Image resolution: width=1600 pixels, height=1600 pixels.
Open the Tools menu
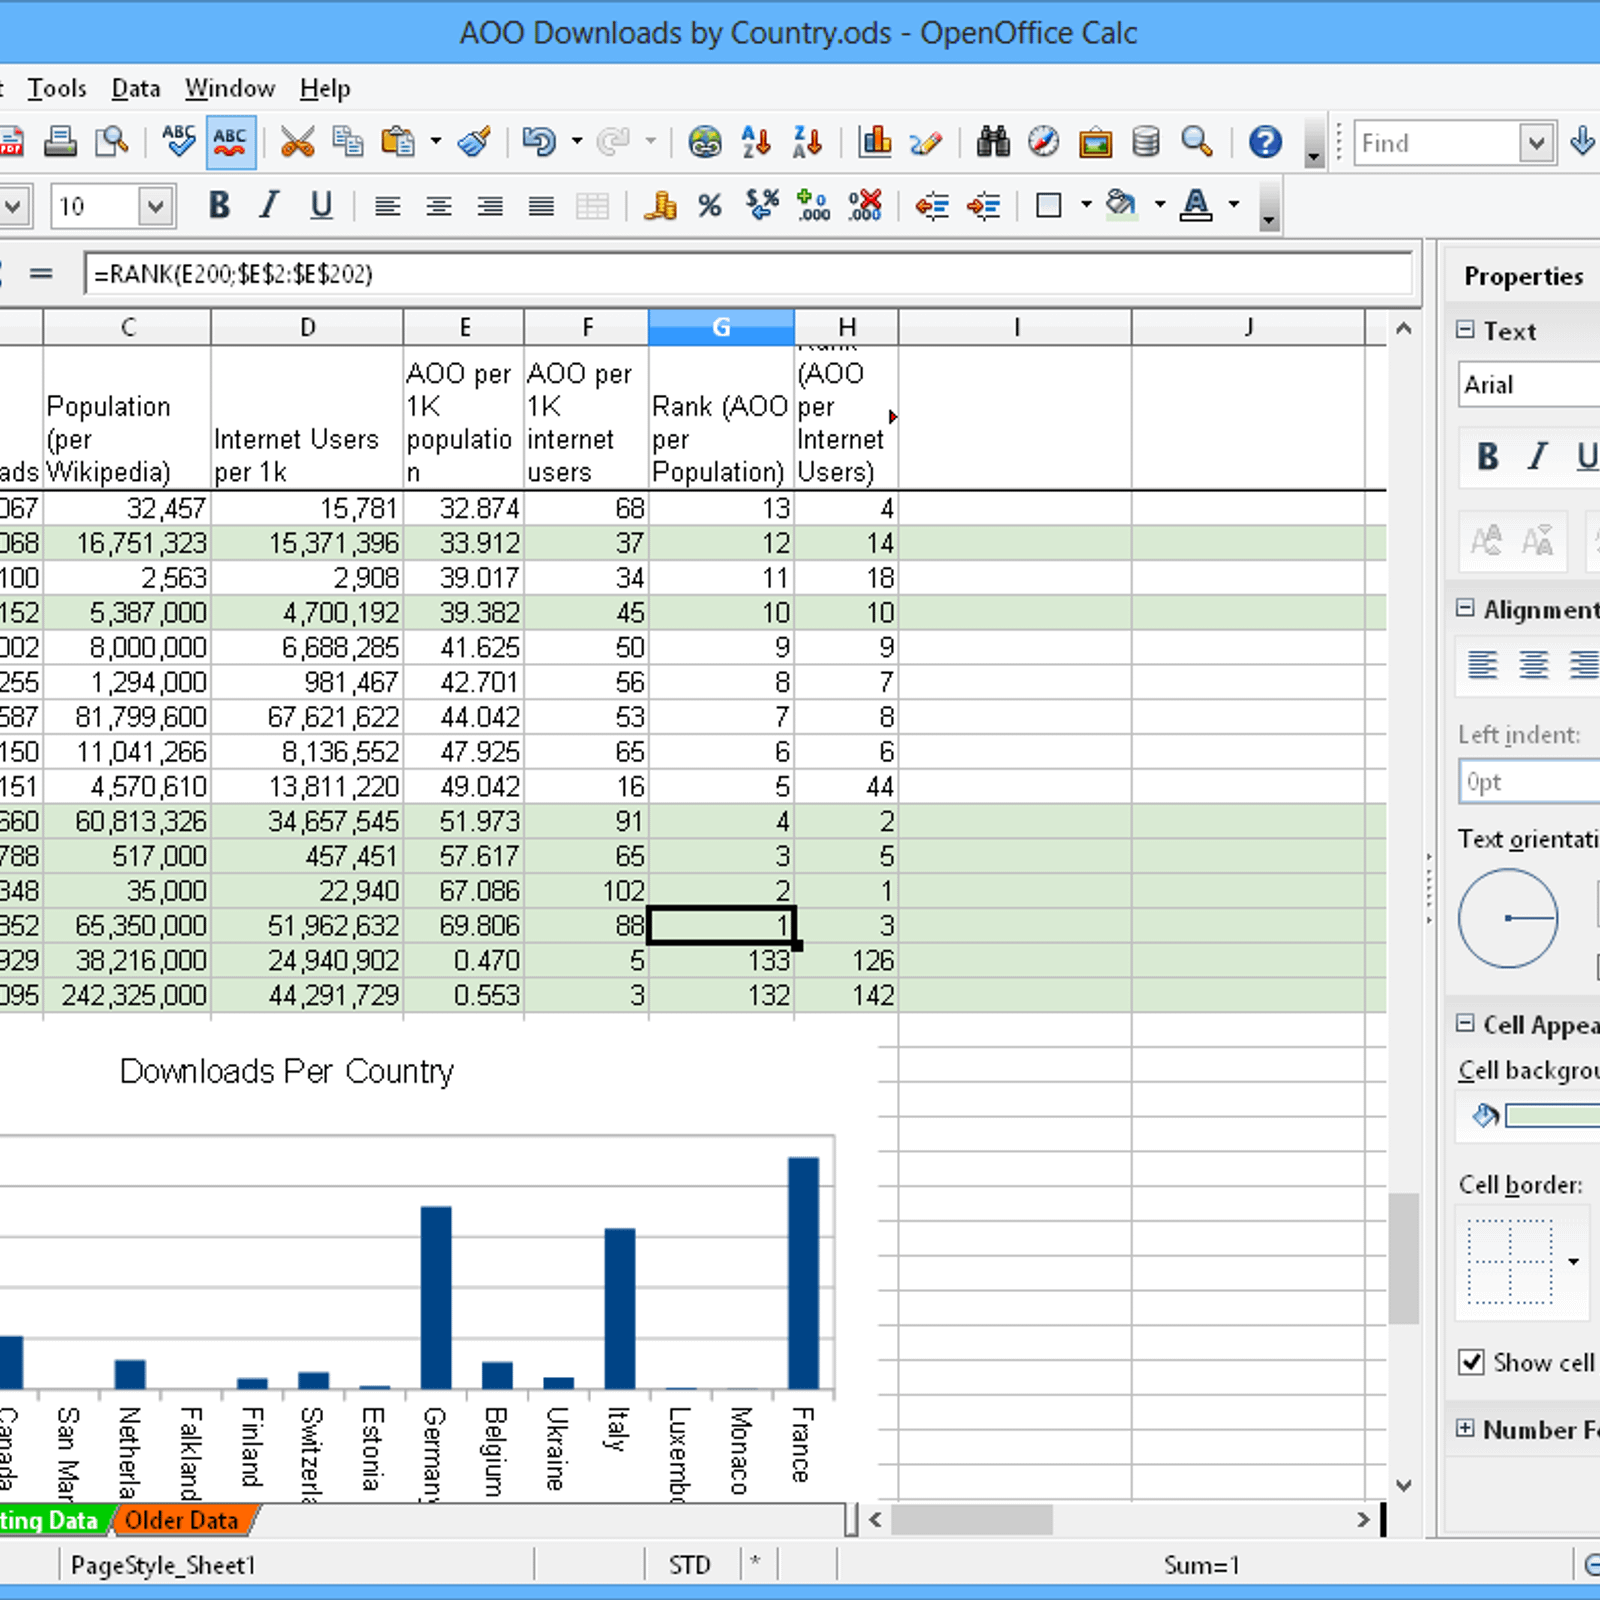click(x=57, y=89)
